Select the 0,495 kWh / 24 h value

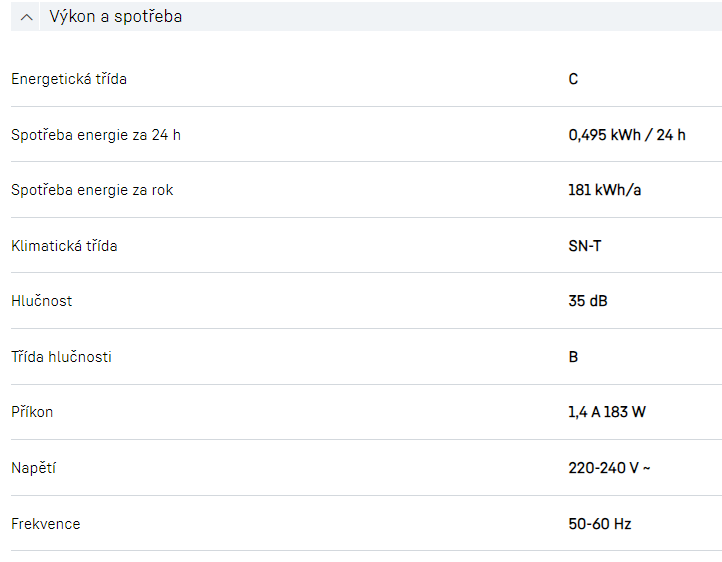pyautogui.click(x=627, y=135)
